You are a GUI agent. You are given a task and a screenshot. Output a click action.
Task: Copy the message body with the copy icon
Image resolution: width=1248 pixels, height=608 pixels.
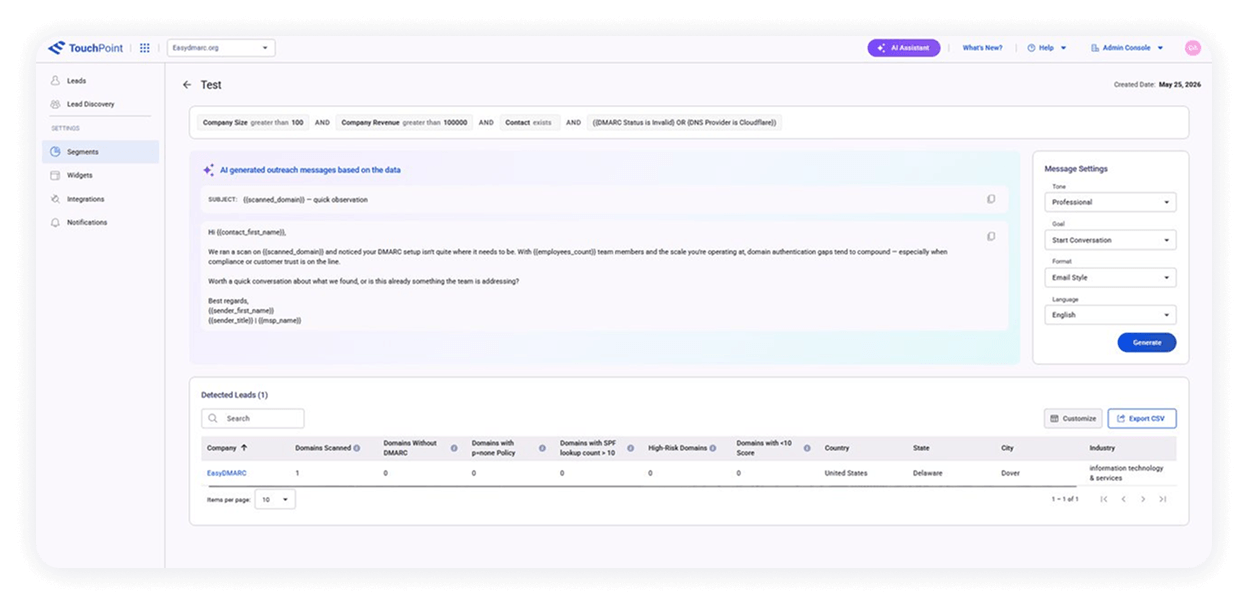click(x=991, y=237)
